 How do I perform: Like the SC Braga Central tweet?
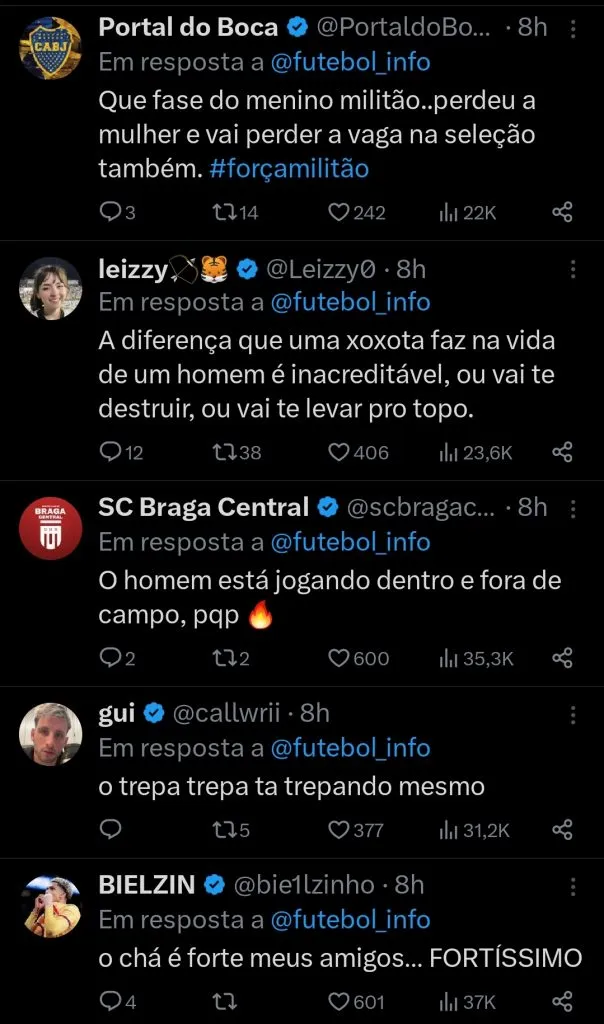(x=340, y=658)
